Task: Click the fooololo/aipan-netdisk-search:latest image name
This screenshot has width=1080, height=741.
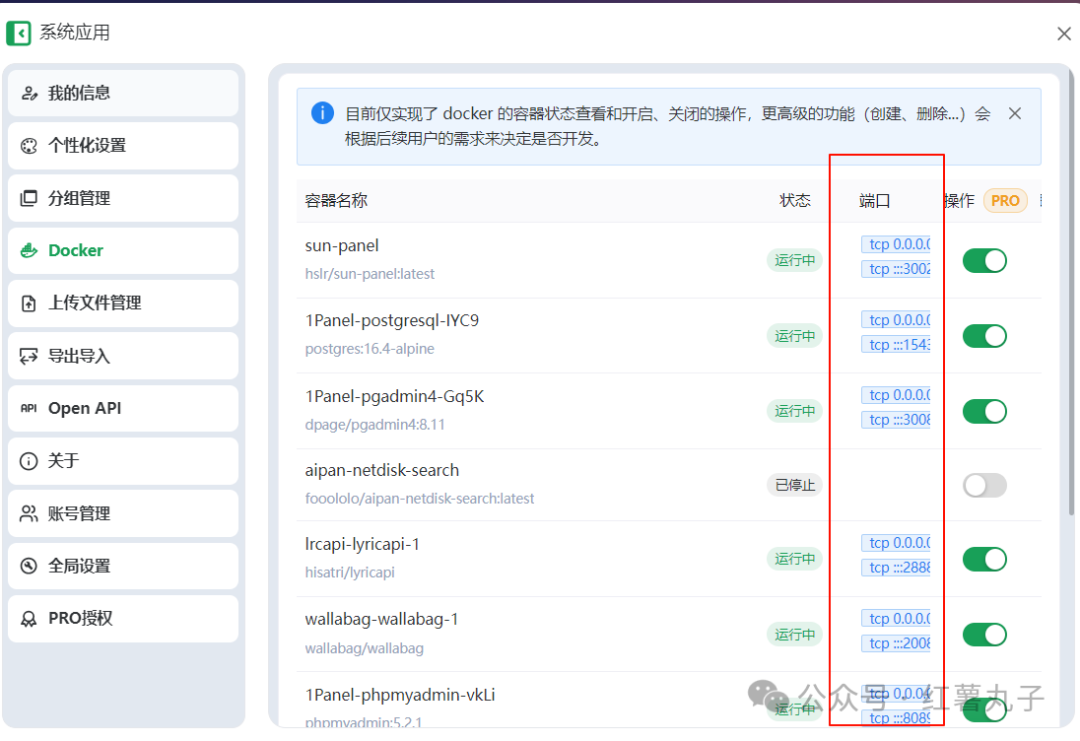Action: [x=419, y=499]
